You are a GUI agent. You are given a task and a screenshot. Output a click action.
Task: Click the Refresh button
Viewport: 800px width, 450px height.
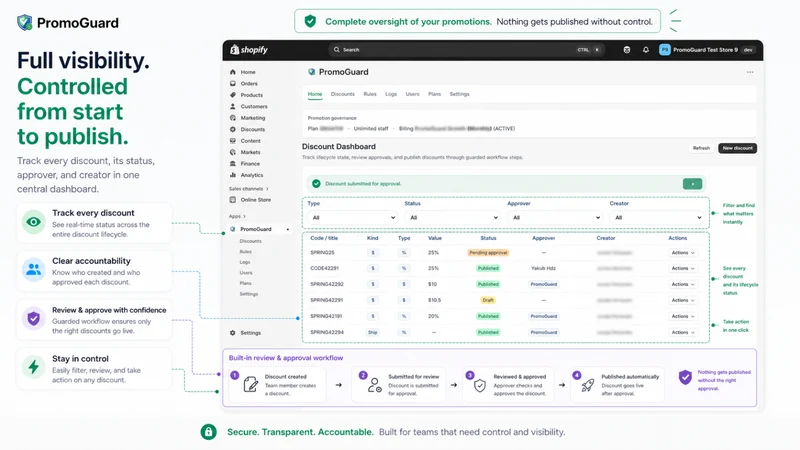[x=701, y=148]
